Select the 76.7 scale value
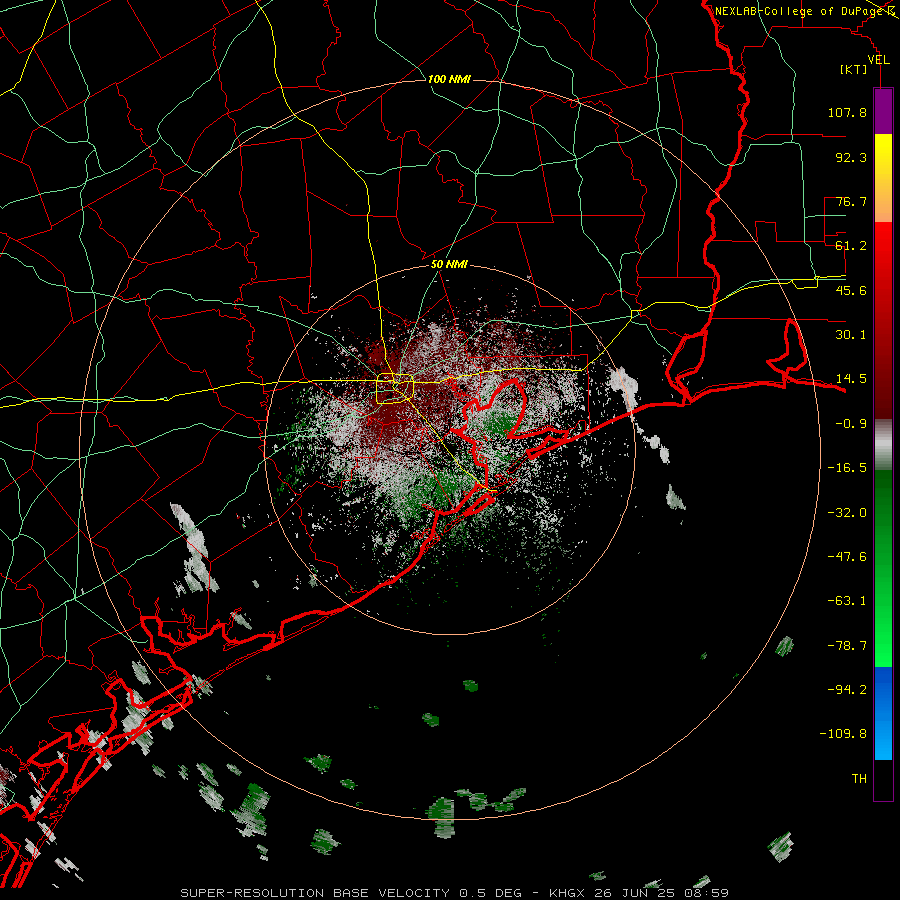 (851, 201)
